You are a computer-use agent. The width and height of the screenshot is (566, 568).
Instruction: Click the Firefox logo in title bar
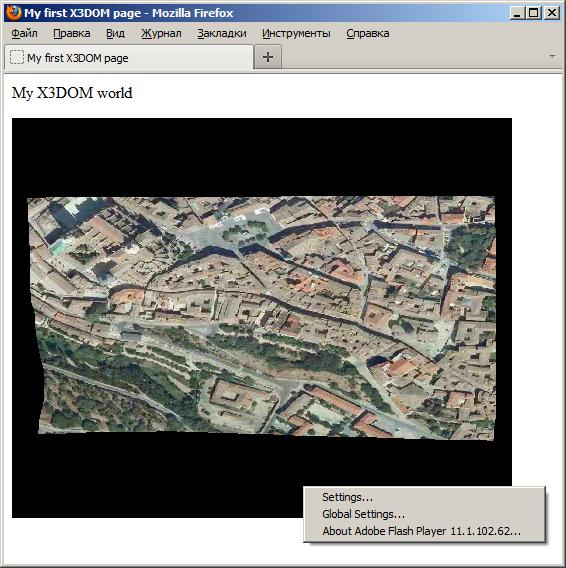tap(13, 13)
